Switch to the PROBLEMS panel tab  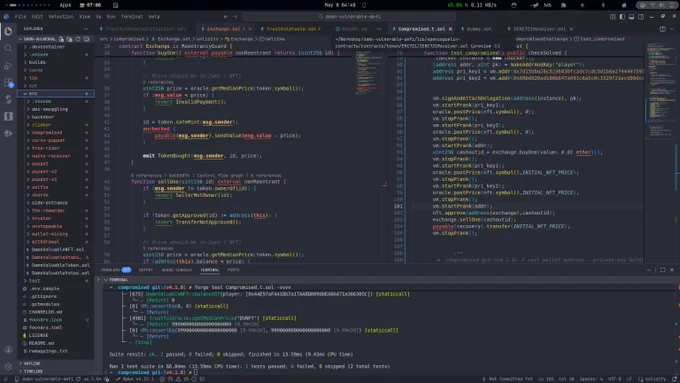[116, 270]
